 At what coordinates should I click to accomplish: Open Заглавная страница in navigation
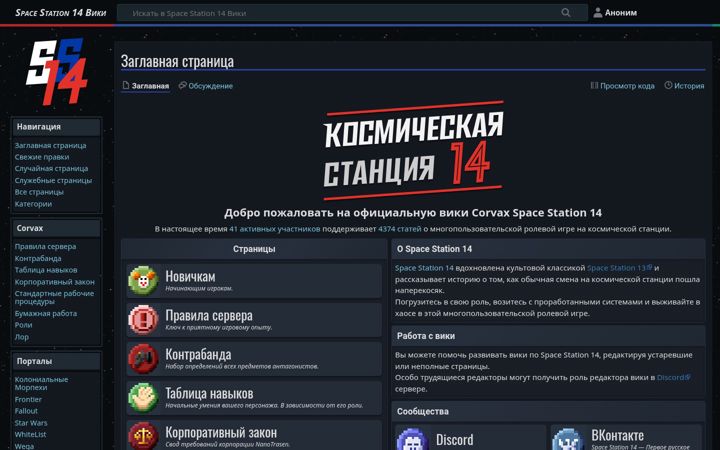tap(51, 145)
